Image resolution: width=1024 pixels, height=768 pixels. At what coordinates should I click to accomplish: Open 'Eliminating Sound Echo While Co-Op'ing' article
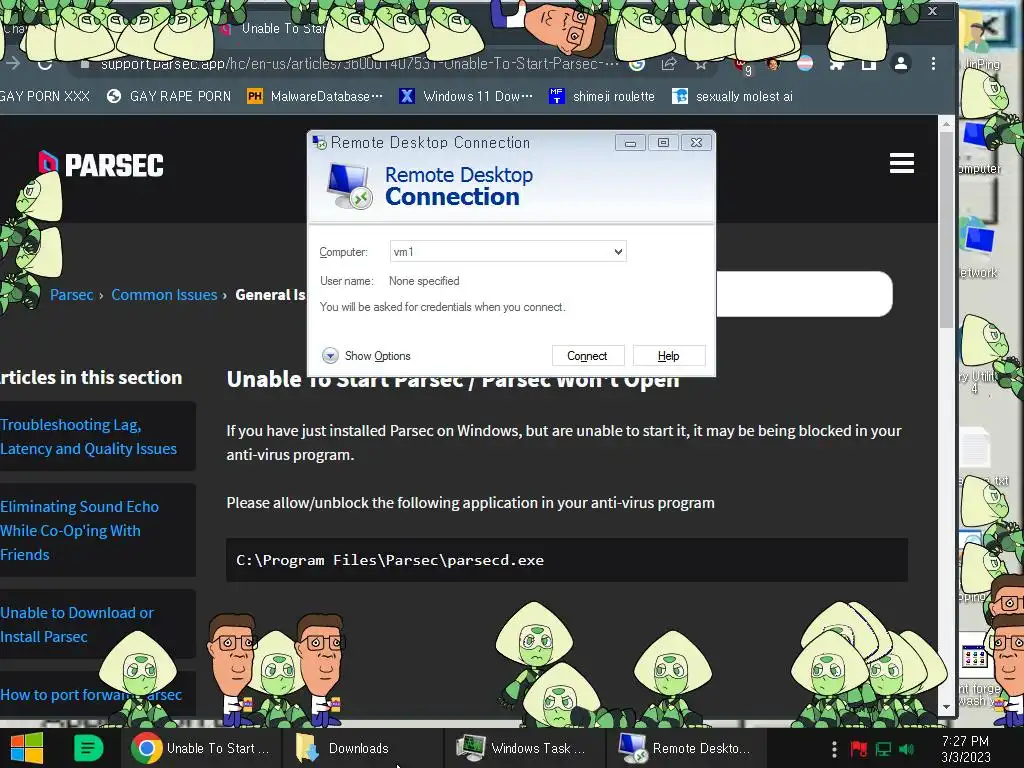(x=80, y=530)
